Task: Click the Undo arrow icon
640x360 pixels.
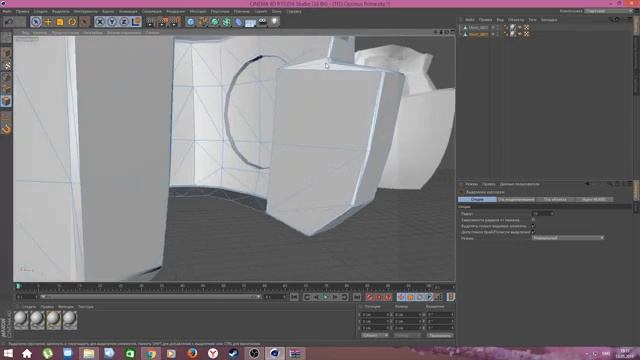Action: [x=9, y=22]
